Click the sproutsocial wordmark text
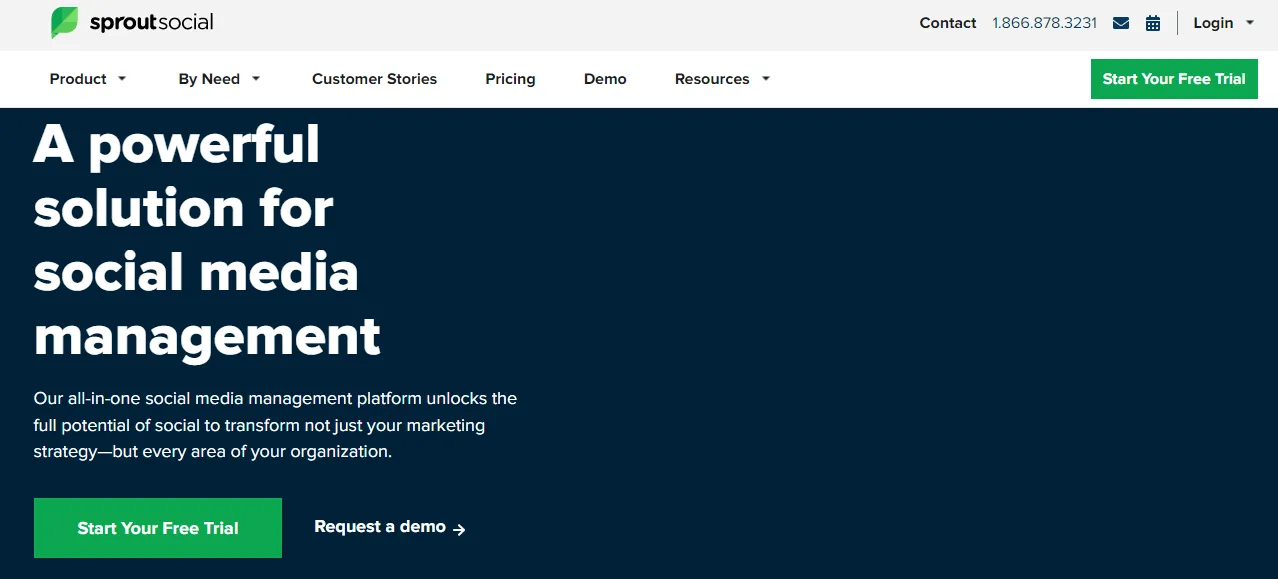 pos(151,22)
